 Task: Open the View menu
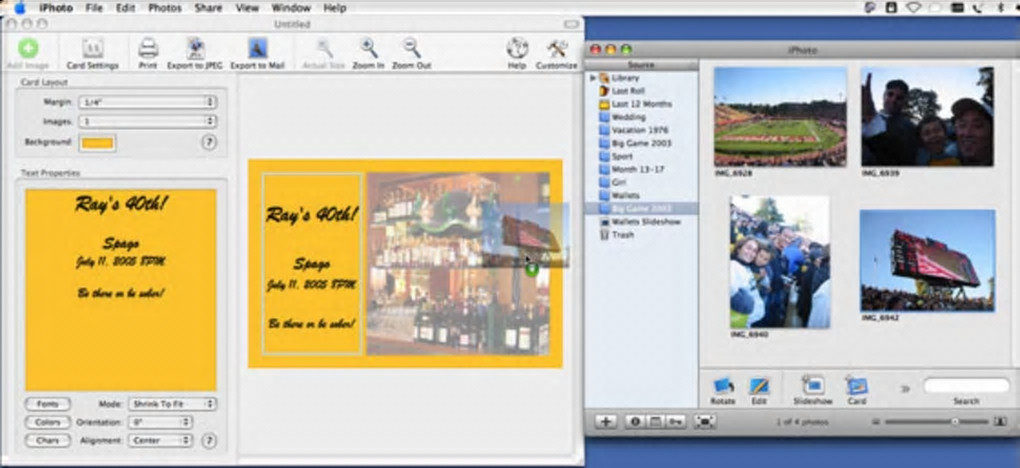point(247,8)
